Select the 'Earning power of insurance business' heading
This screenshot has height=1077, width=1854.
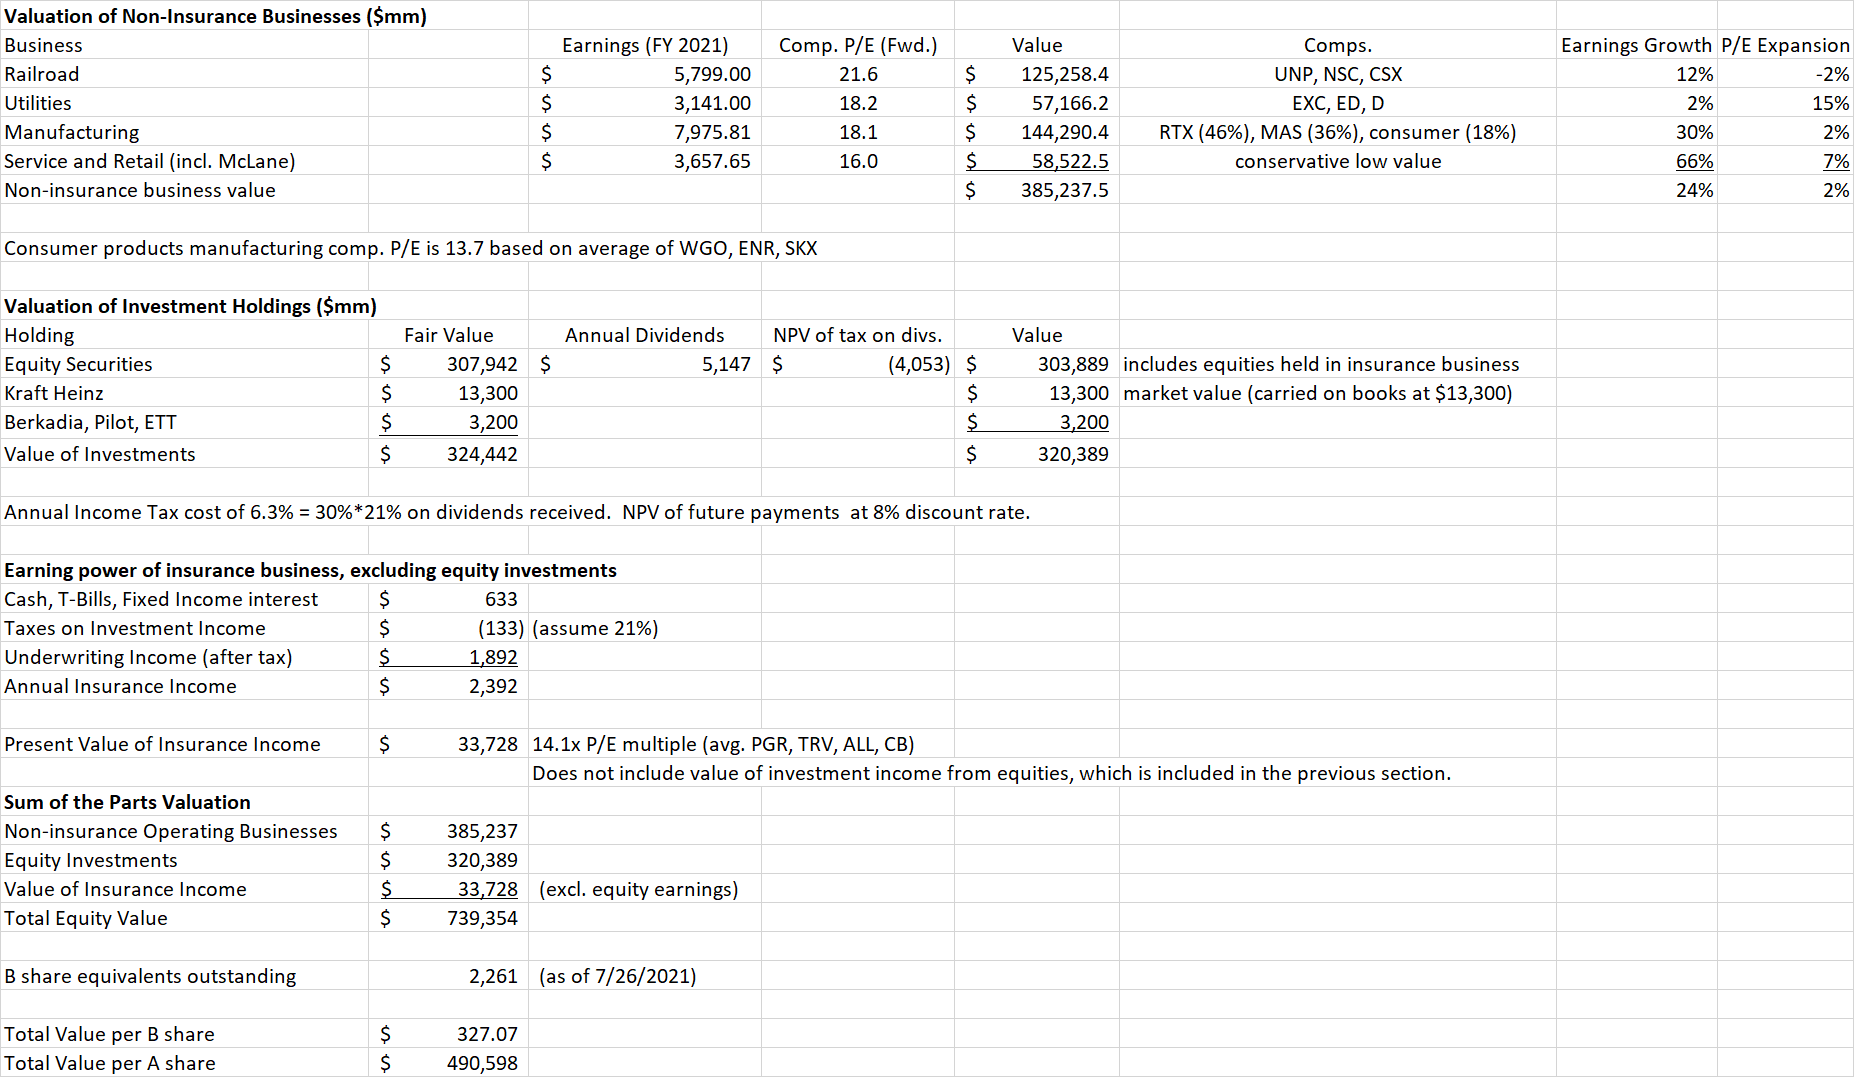pyautogui.click(x=310, y=570)
